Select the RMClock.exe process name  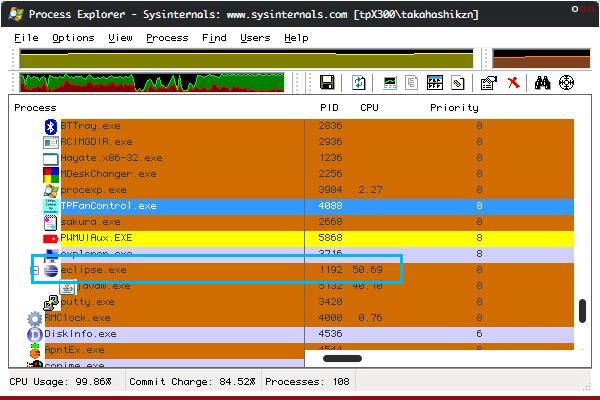click(x=78, y=318)
